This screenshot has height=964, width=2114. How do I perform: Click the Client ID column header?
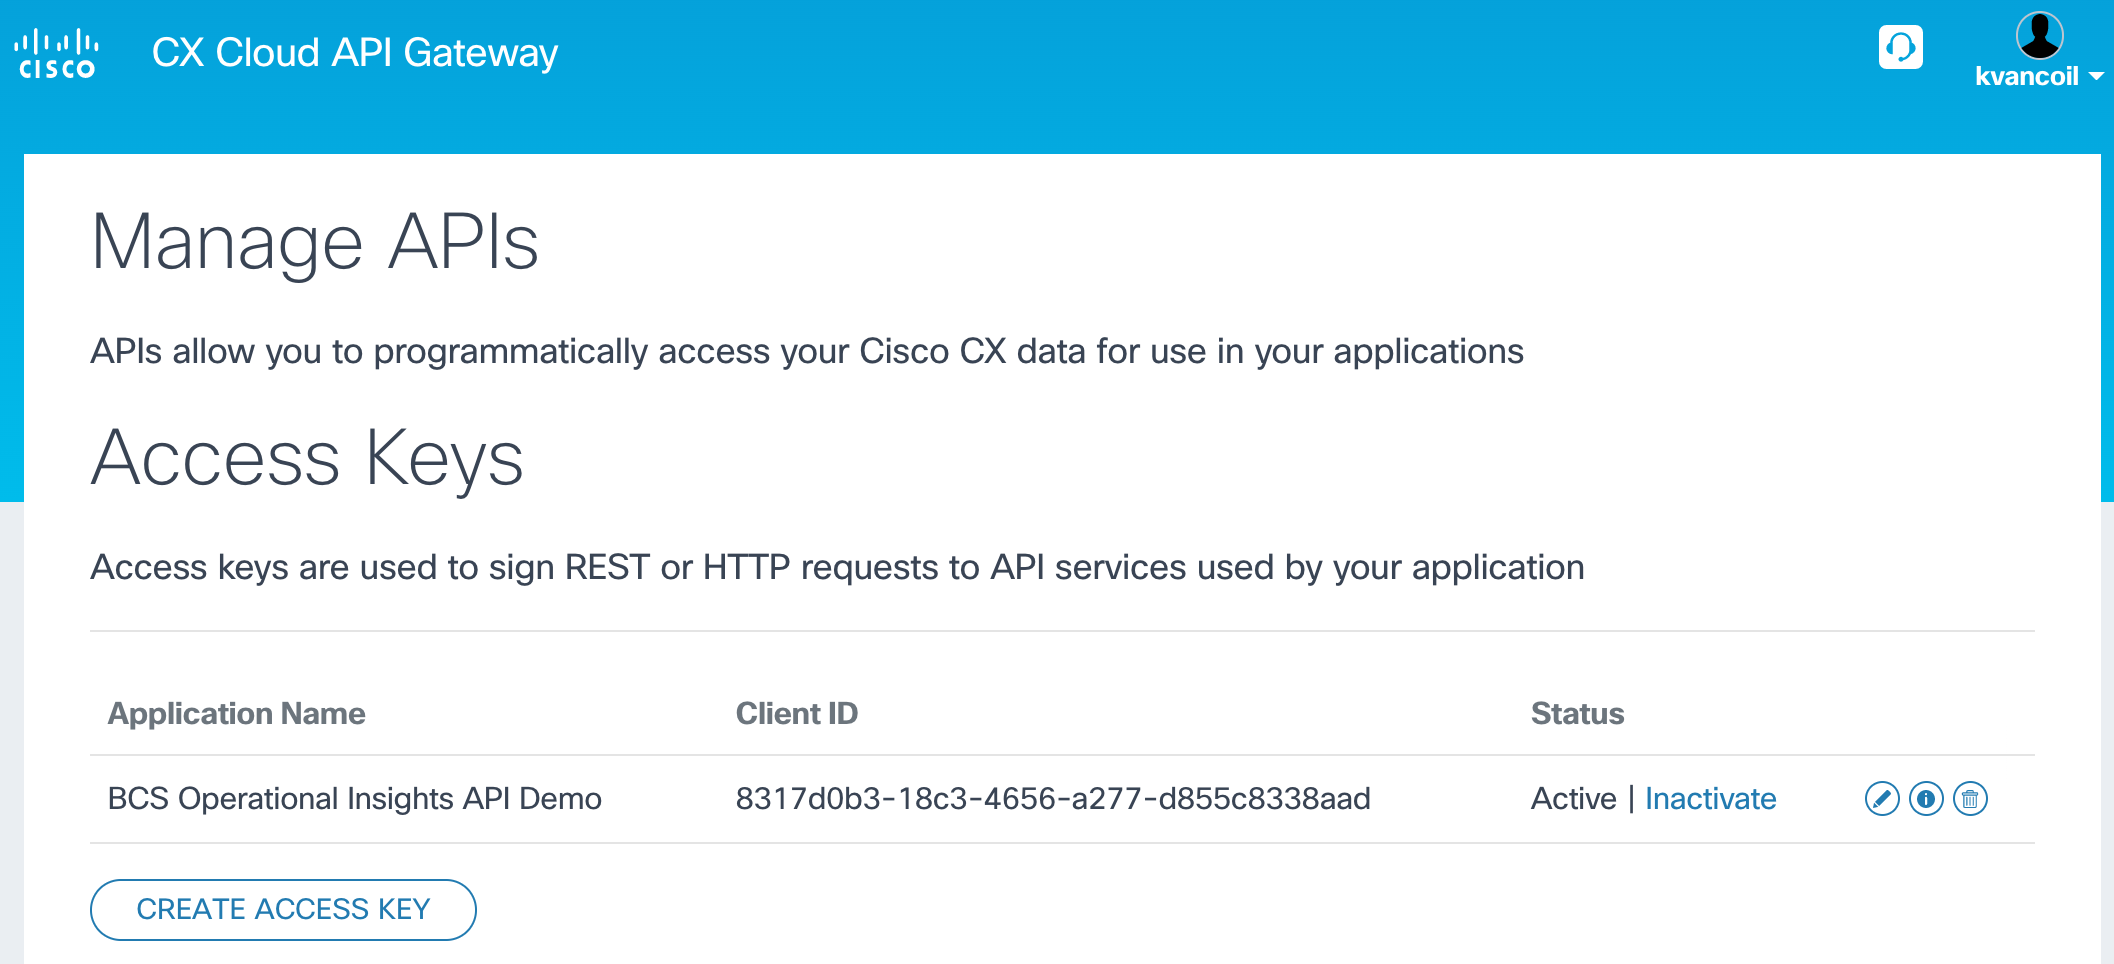(x=796, y=713)
